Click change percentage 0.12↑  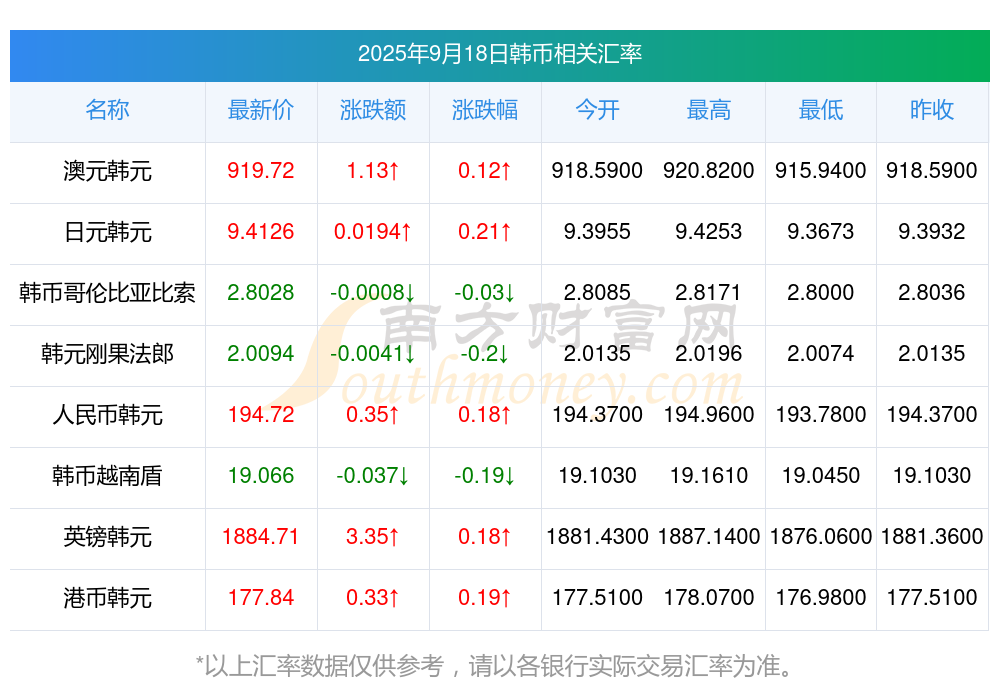[x=485, y=171]
